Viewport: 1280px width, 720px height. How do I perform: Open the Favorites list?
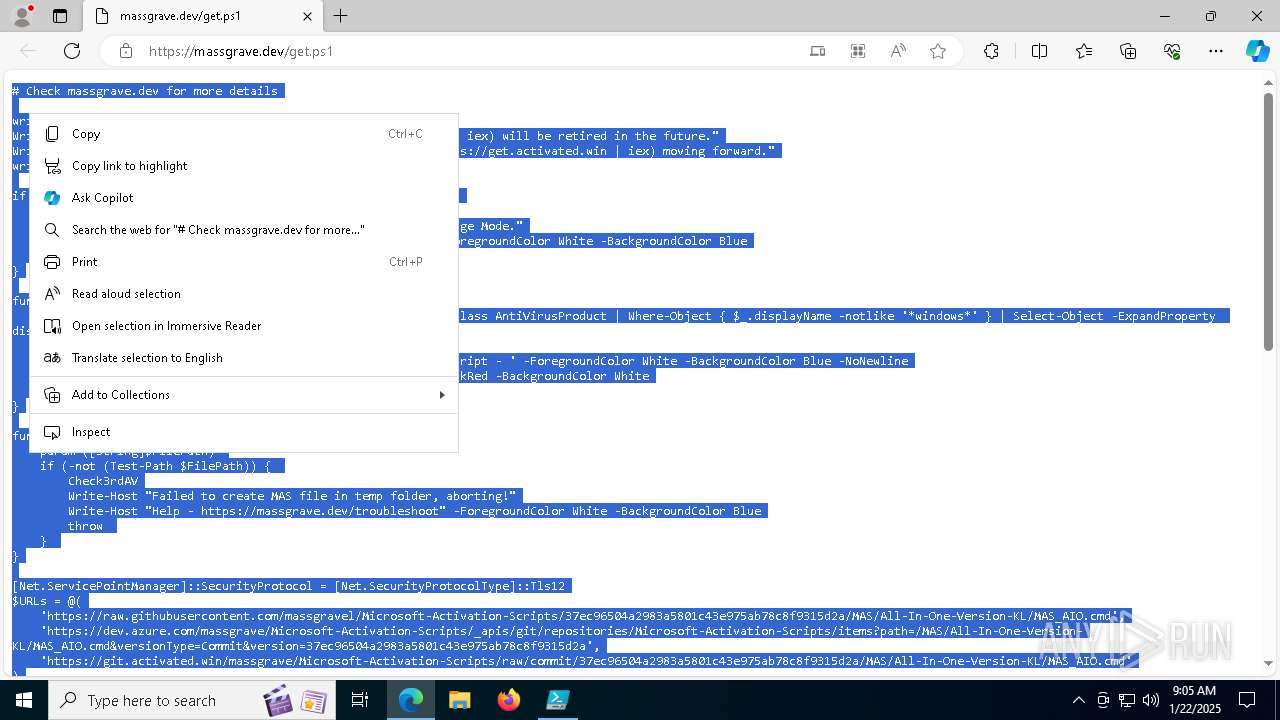pos(1084,51)
